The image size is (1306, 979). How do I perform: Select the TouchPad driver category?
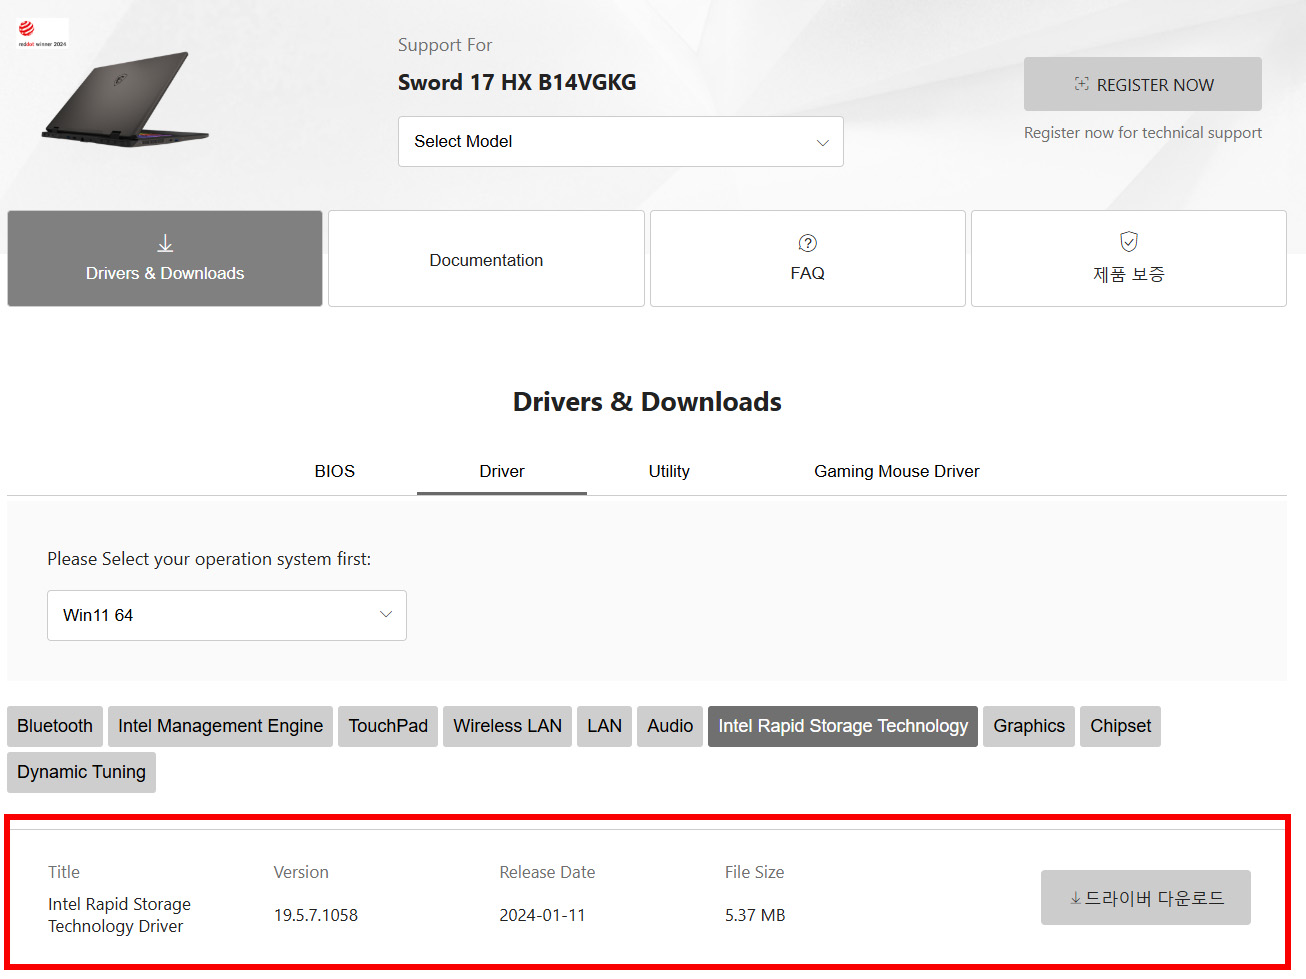coord(388,726)
